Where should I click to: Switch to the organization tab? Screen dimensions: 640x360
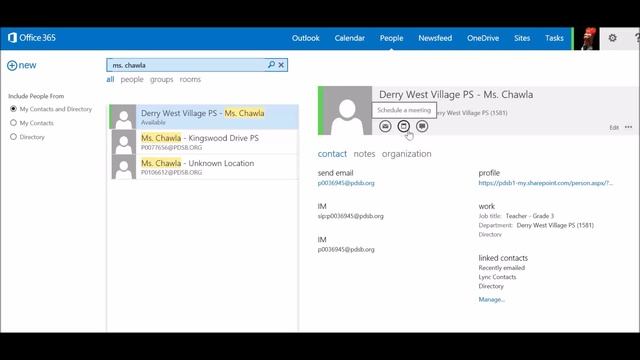(x=407, y=154)
